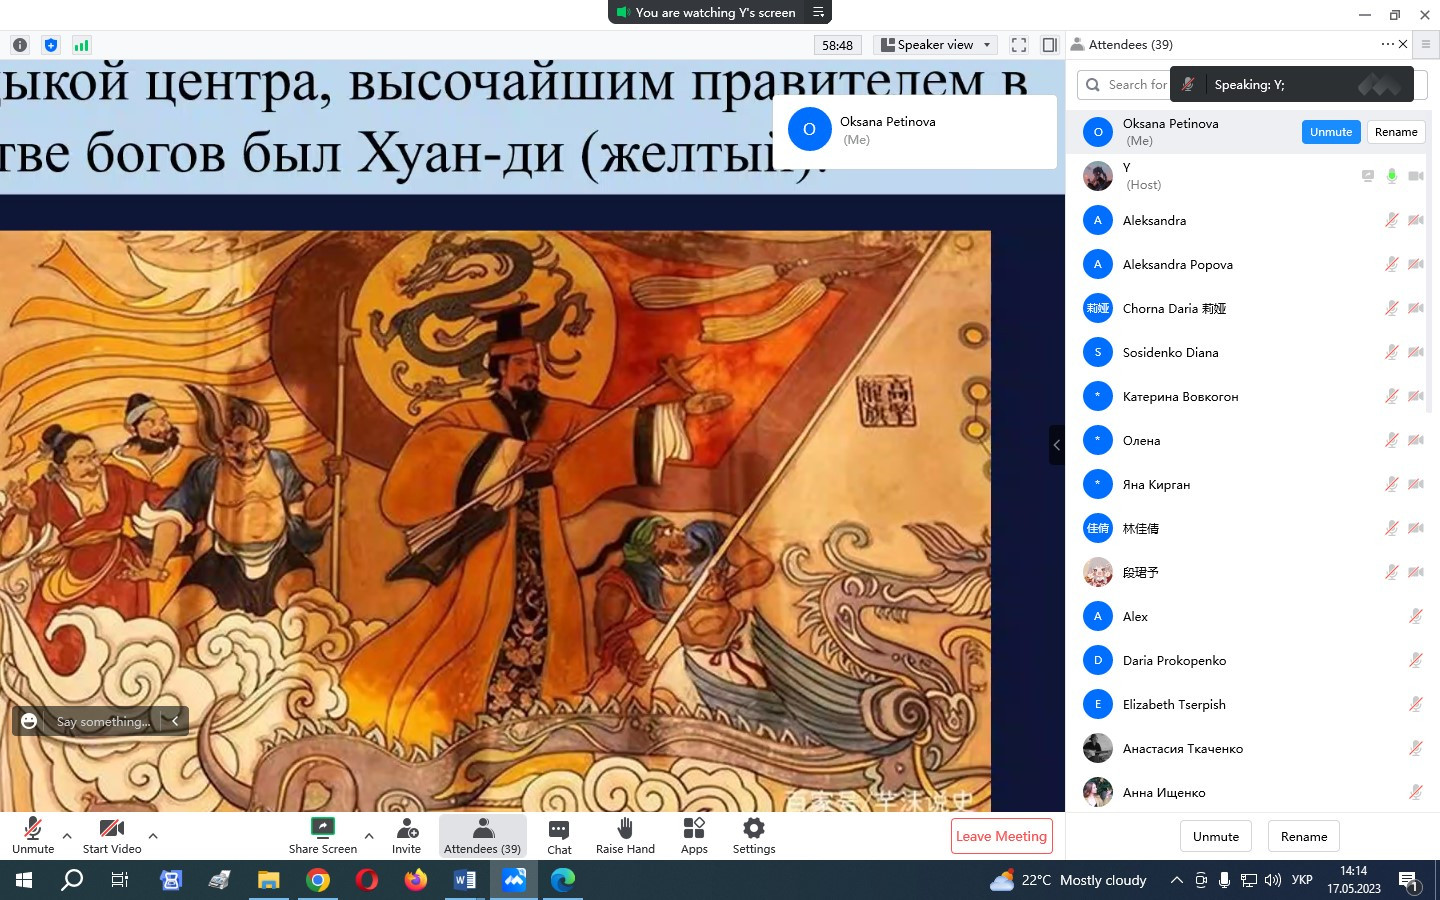Image resolution: width=1440 pixels, height=900 pixels.
Task: Click Unmute next to Oksana Petinova
Action: click(1331, 132)
